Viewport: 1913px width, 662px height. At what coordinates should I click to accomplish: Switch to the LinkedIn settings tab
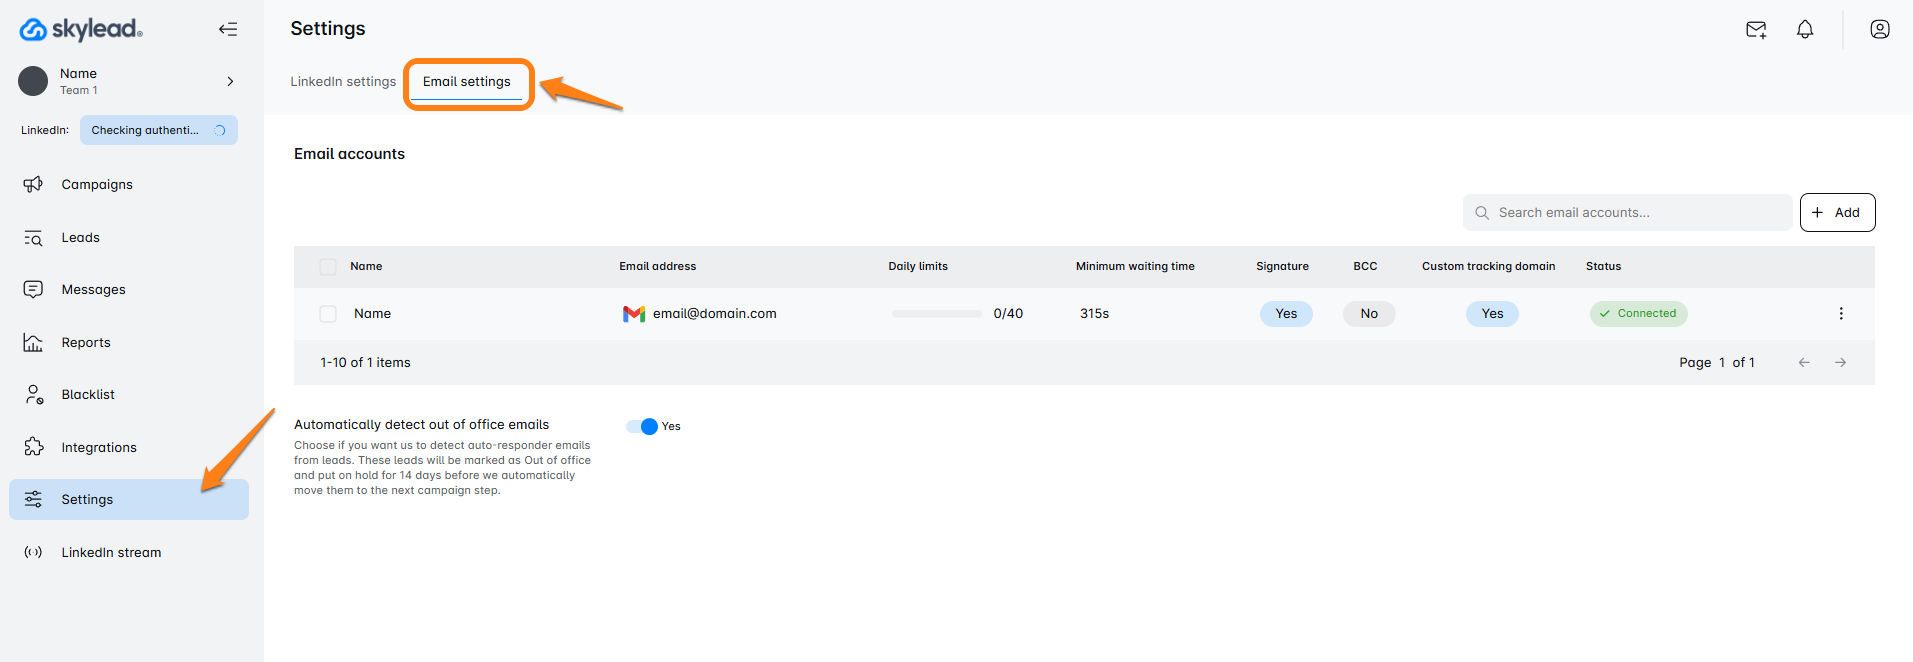coord(343,82)
